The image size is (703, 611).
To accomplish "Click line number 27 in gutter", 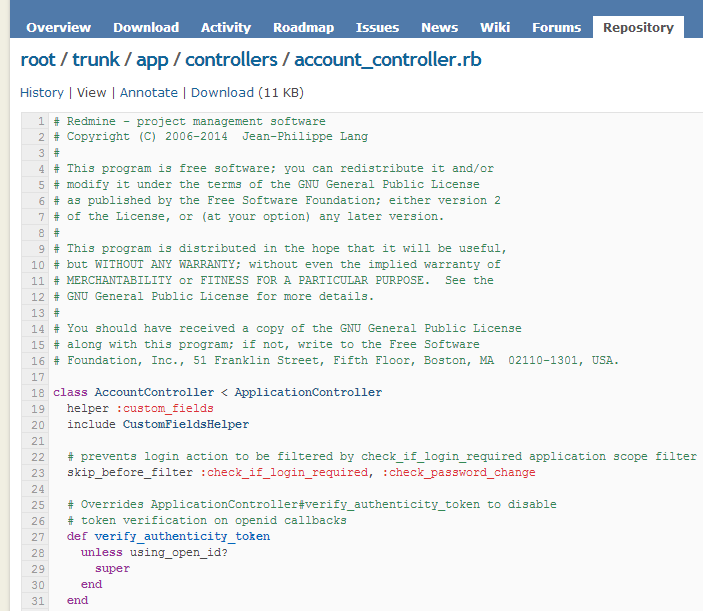I will tap(38, 537).
